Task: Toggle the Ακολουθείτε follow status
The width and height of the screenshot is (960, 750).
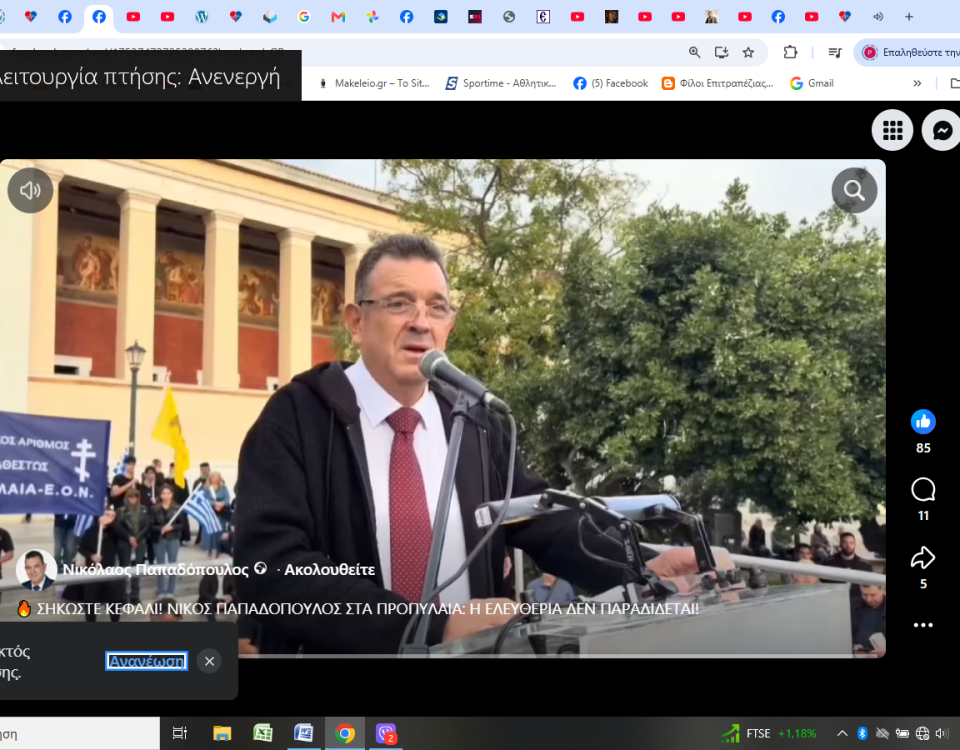Action: [329, 570]
